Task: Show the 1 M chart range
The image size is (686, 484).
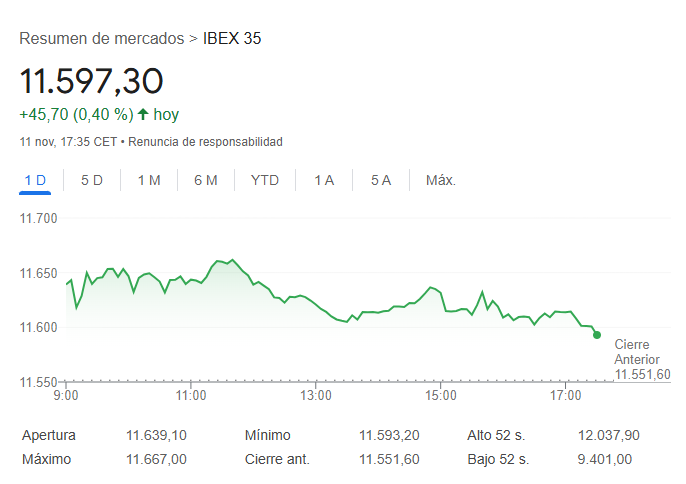Action: [149, 180]
